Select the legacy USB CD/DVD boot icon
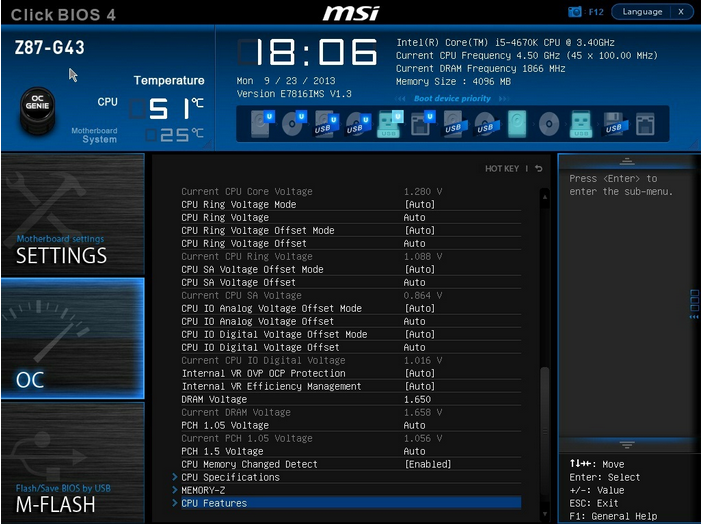701x524 pixels. tap(486, 124)
